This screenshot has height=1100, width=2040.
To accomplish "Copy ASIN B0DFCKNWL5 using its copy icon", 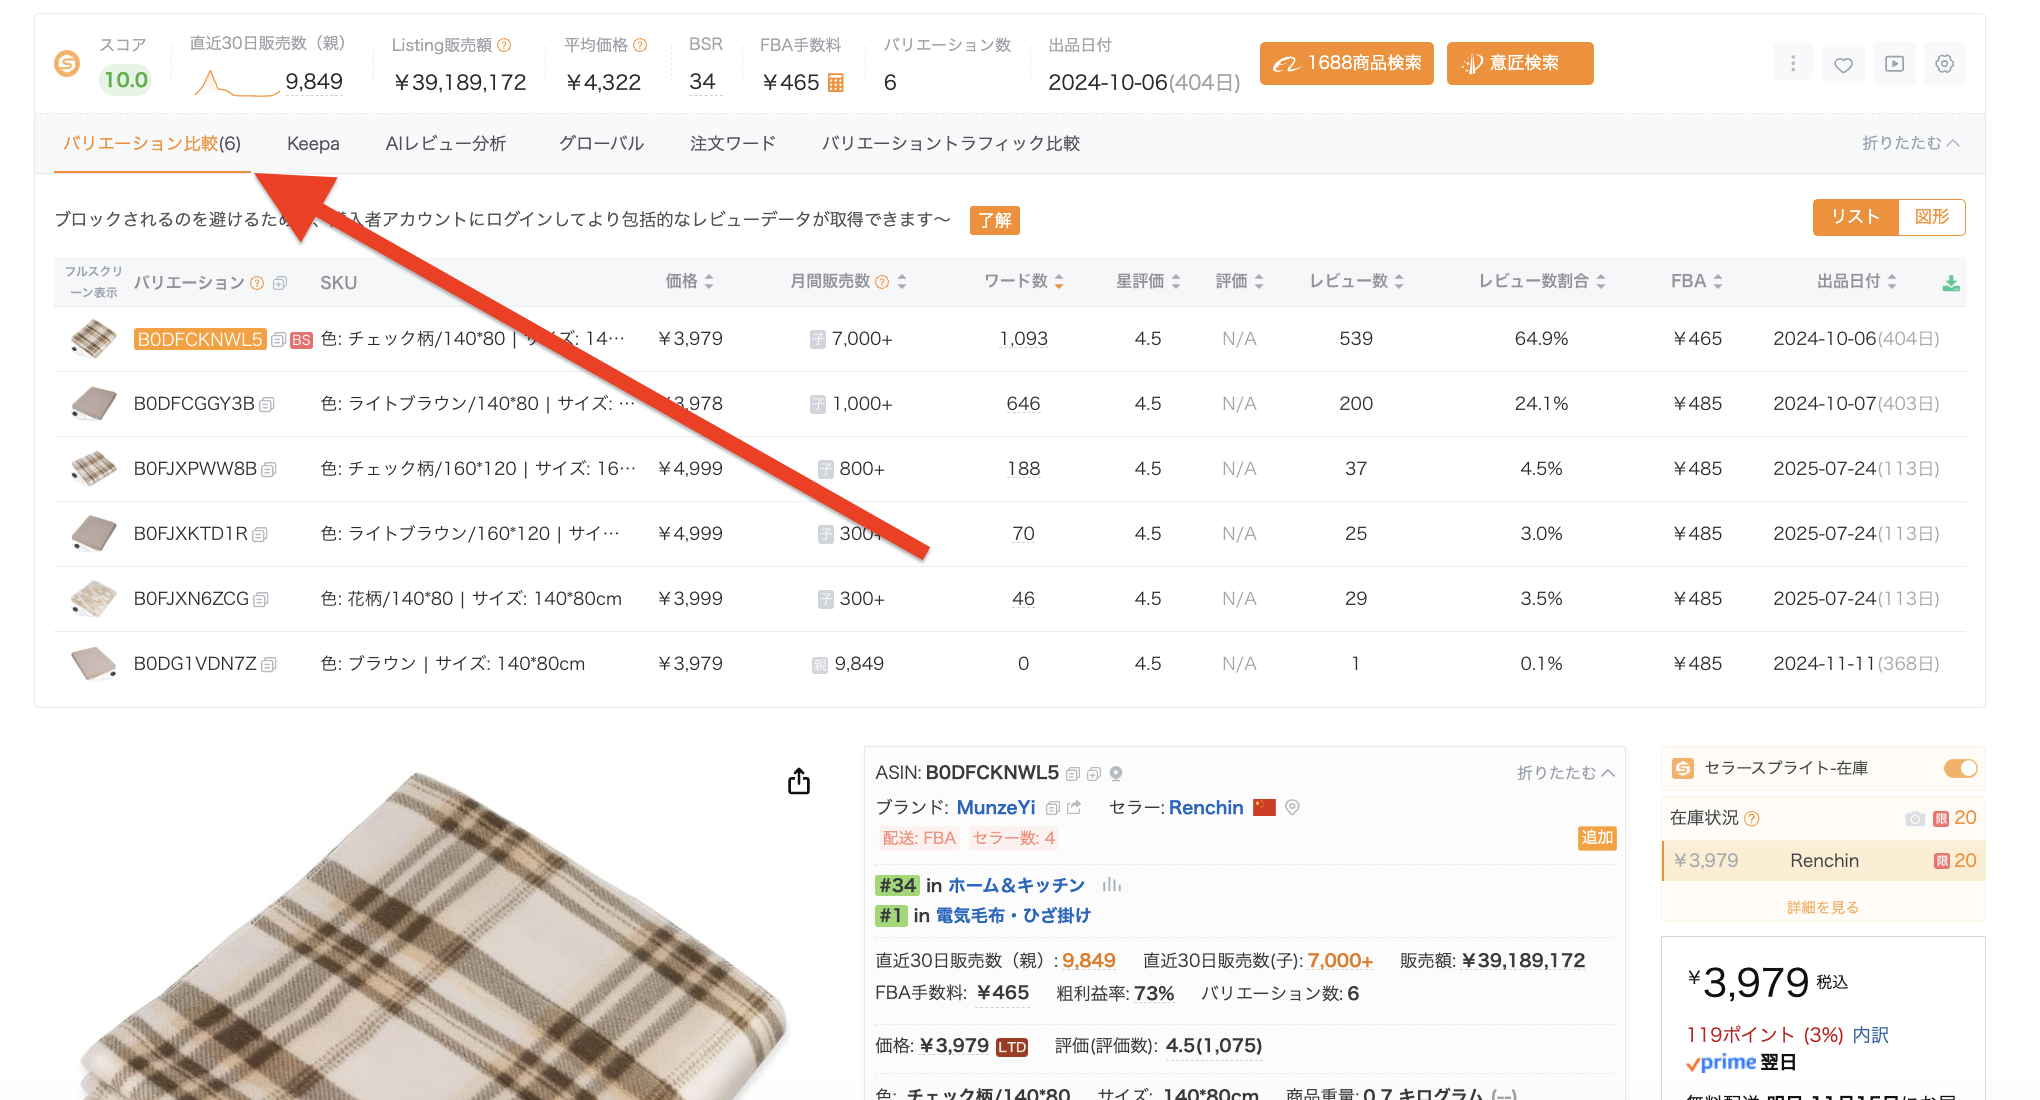I will [1071, 773].
